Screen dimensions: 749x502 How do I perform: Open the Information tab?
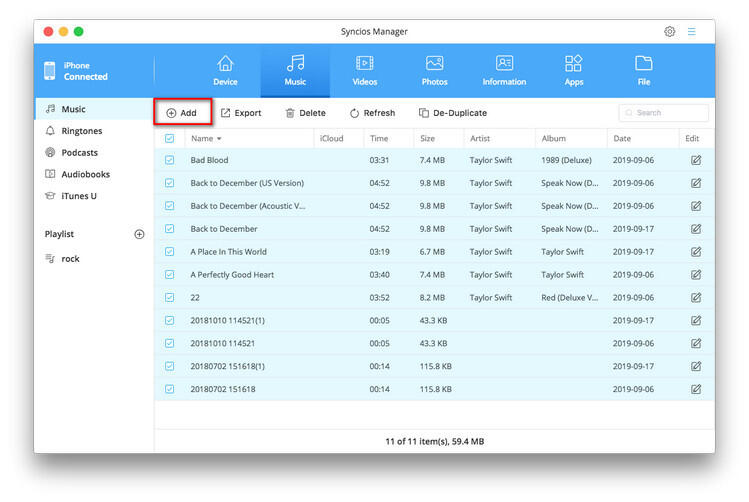[504, 71]
